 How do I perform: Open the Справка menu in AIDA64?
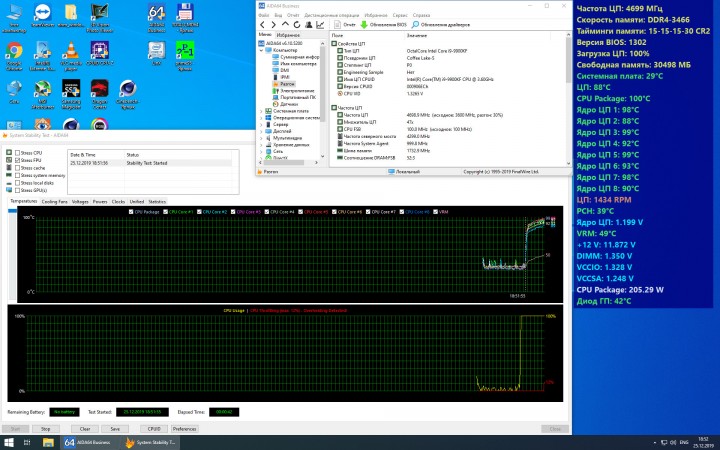coord(422,15)
